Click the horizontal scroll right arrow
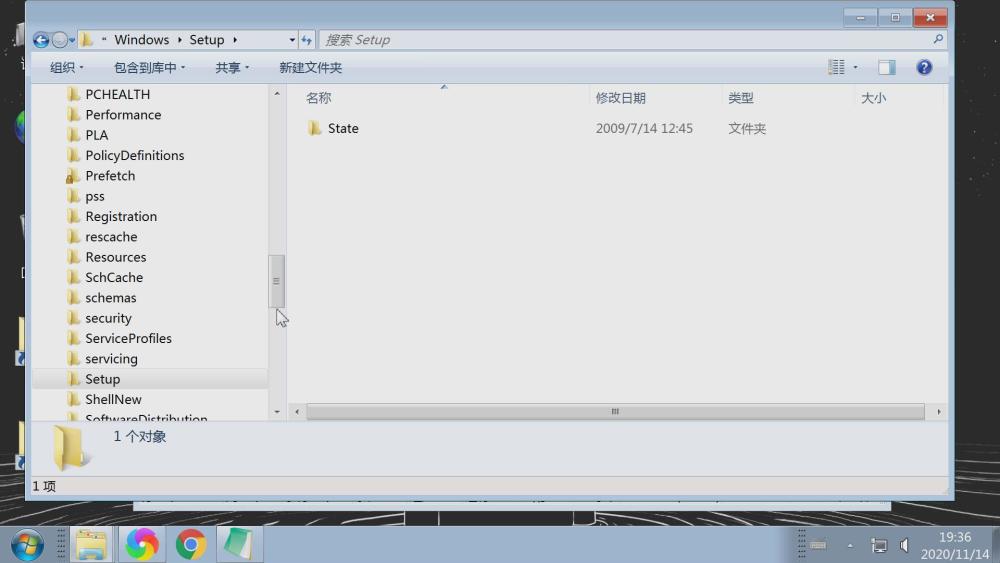Image resolution: width=1000 pixels, height=563 pixels. pyautogui.click(x=939, y=412)
